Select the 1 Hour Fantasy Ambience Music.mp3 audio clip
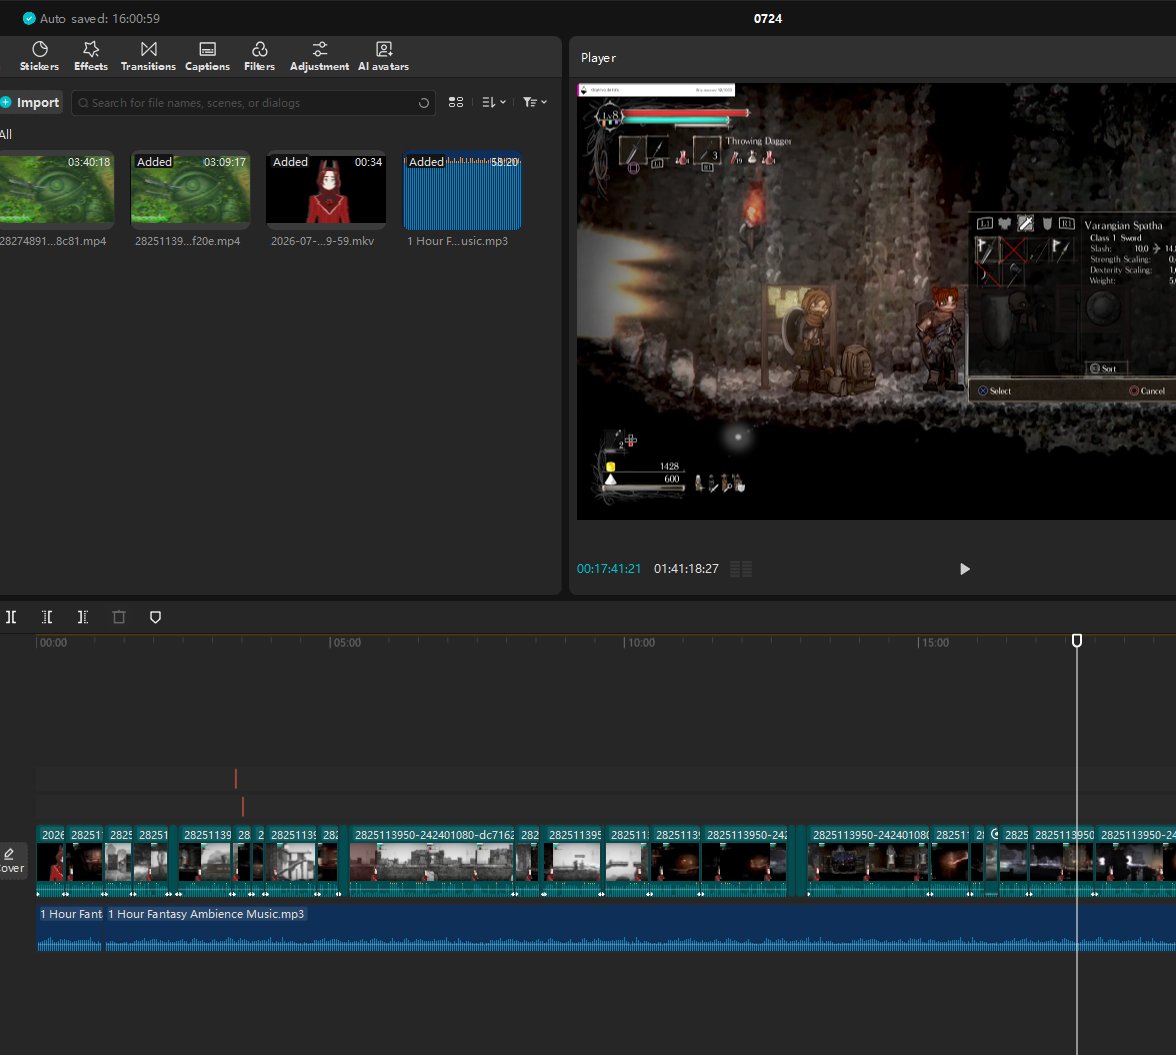 [640, 928]
